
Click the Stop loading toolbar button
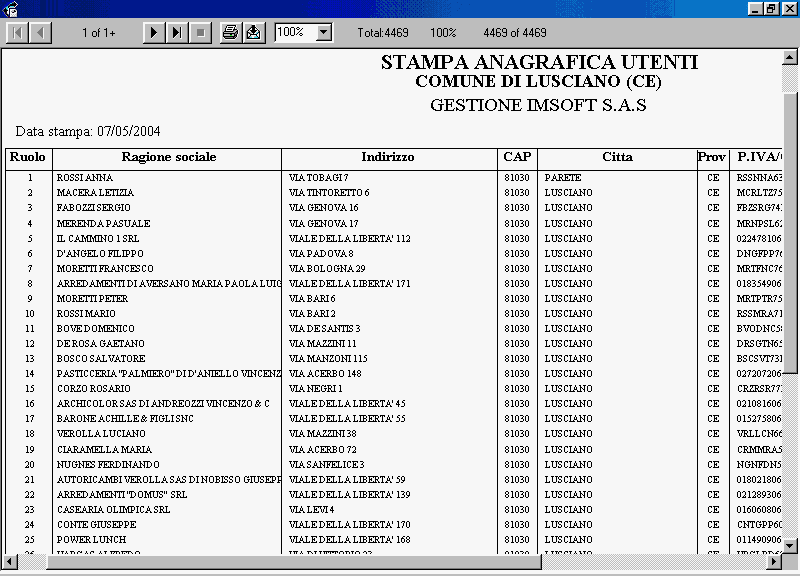[x=201, y=33]
